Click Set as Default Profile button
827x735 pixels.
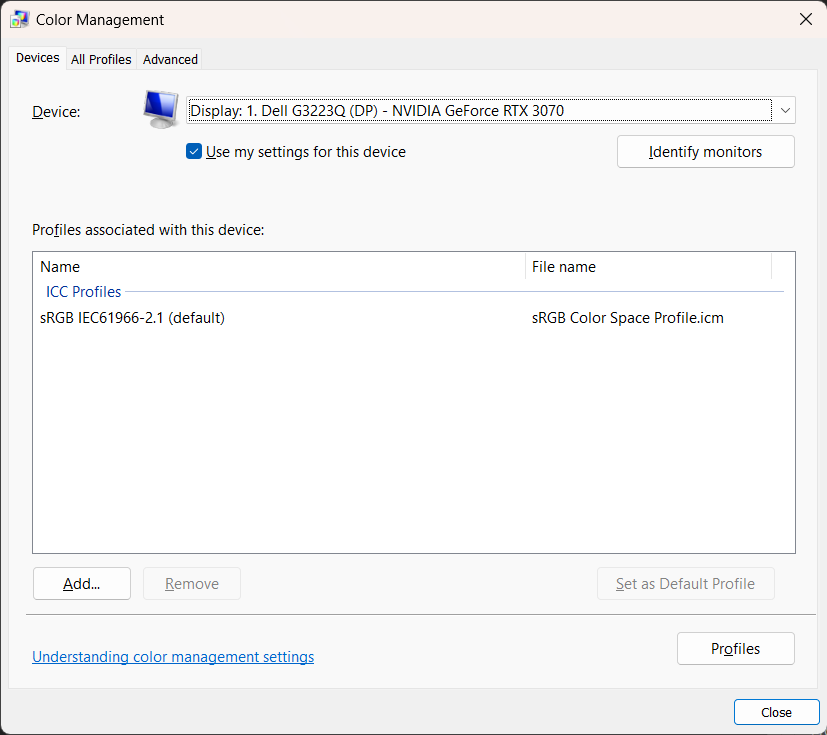point(685,584)
